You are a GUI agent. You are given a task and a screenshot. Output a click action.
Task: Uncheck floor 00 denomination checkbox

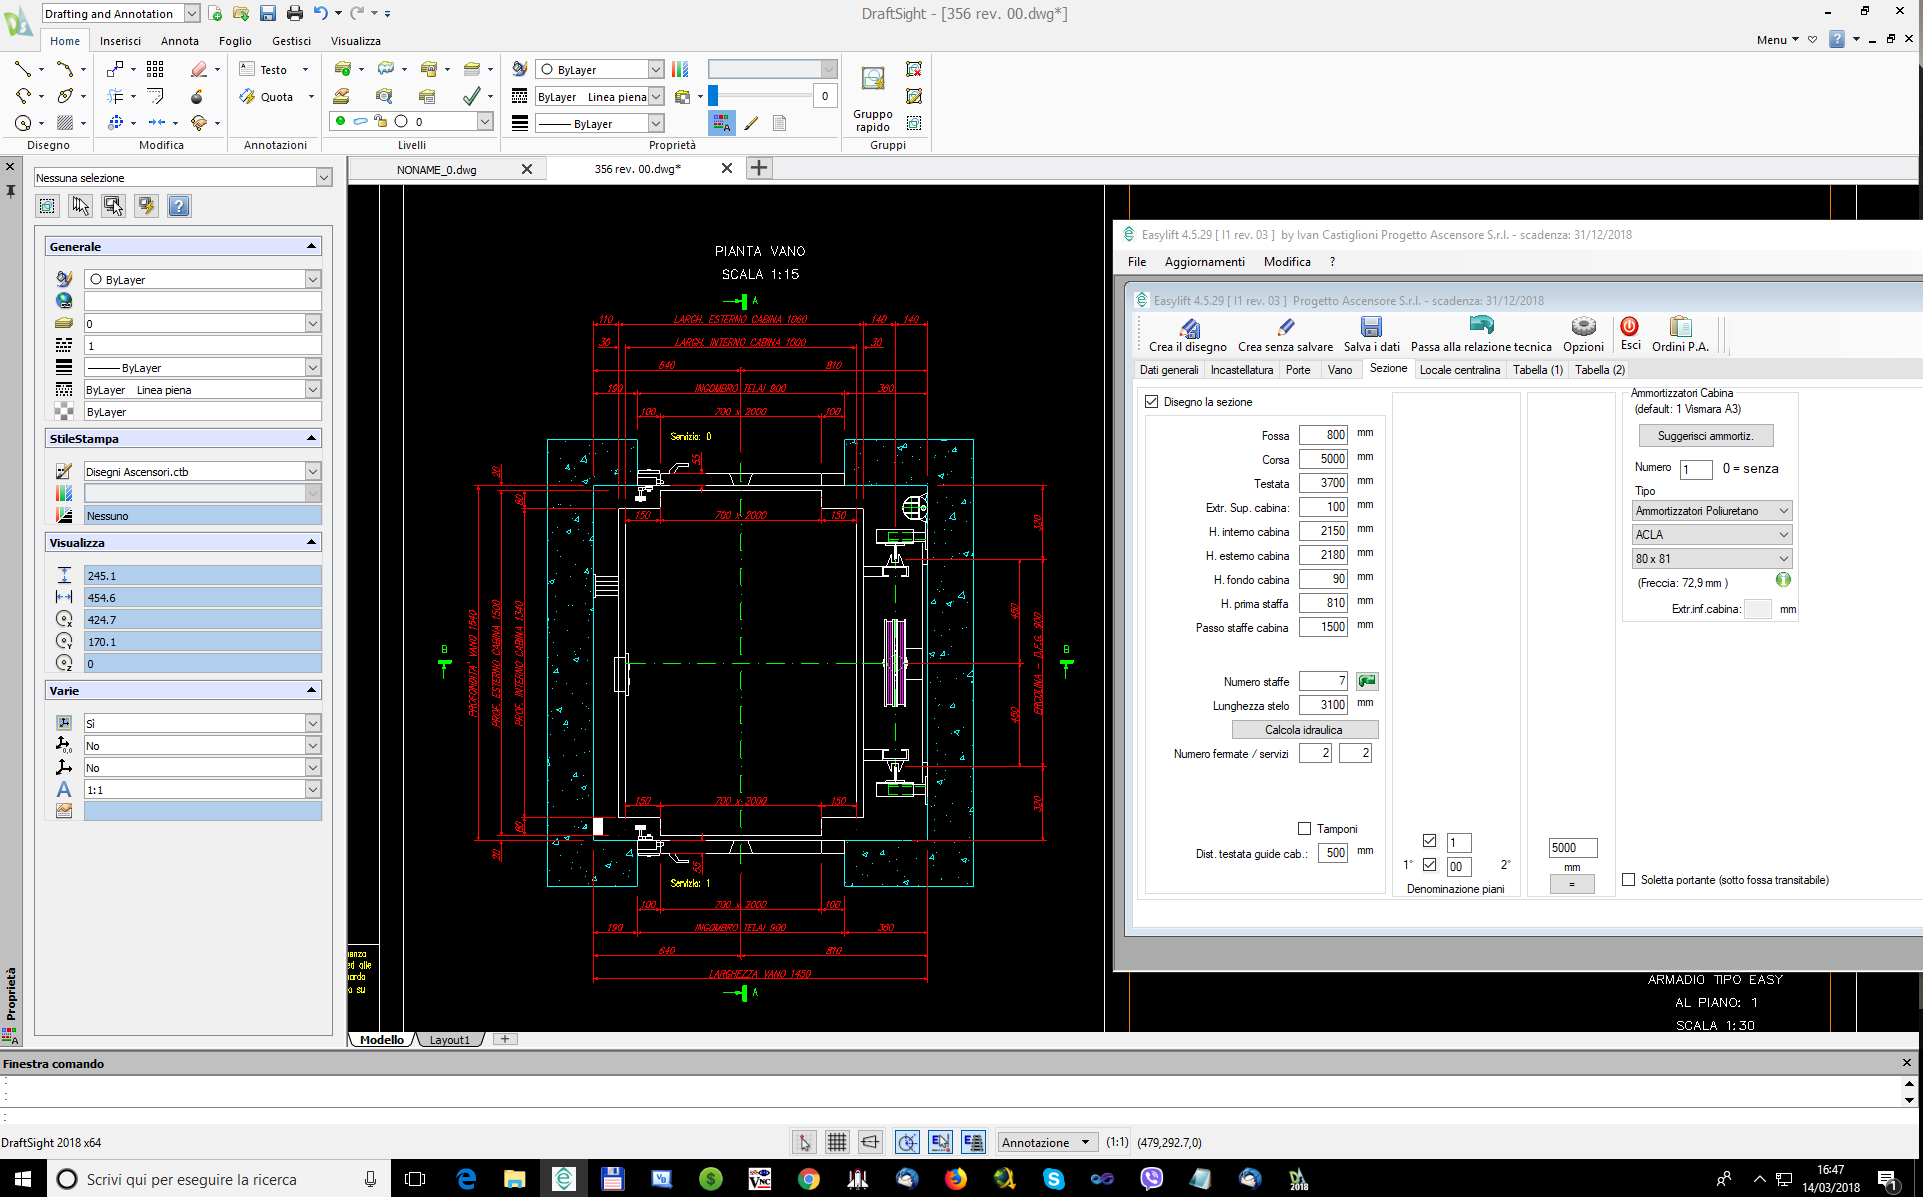1429,865
